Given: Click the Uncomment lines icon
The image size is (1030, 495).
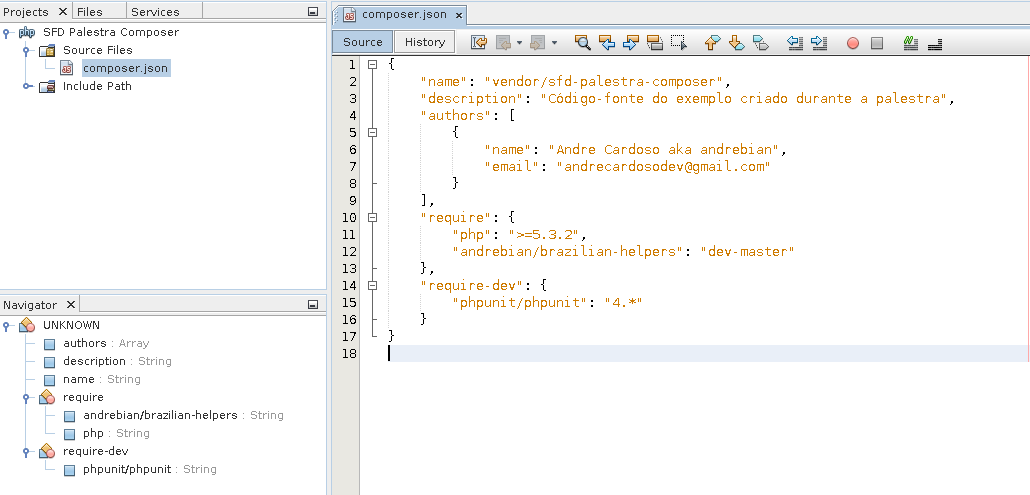Looking at the screenshot, I should (935, 44).
